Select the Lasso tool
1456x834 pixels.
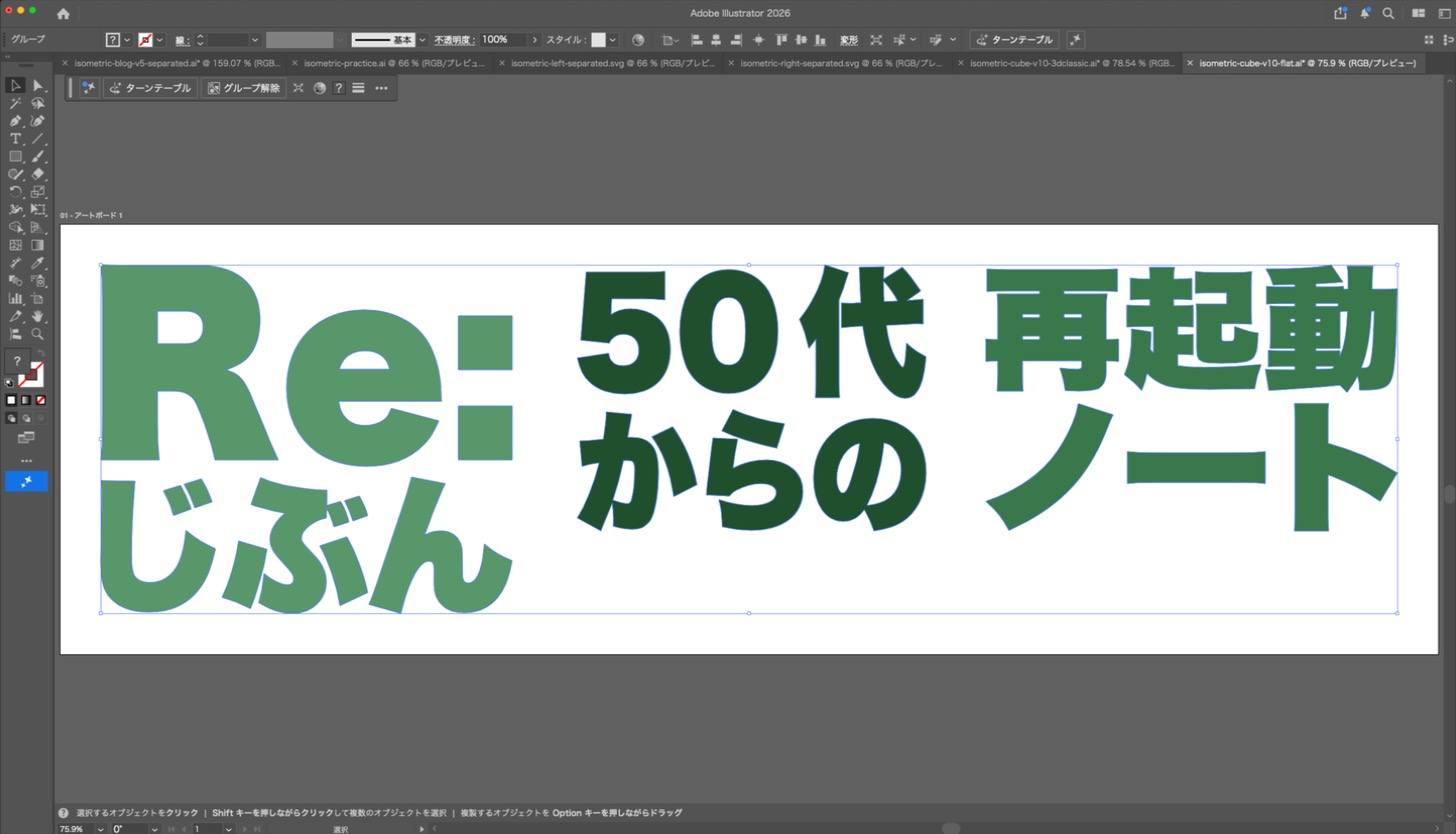click(x=38, y=103)
